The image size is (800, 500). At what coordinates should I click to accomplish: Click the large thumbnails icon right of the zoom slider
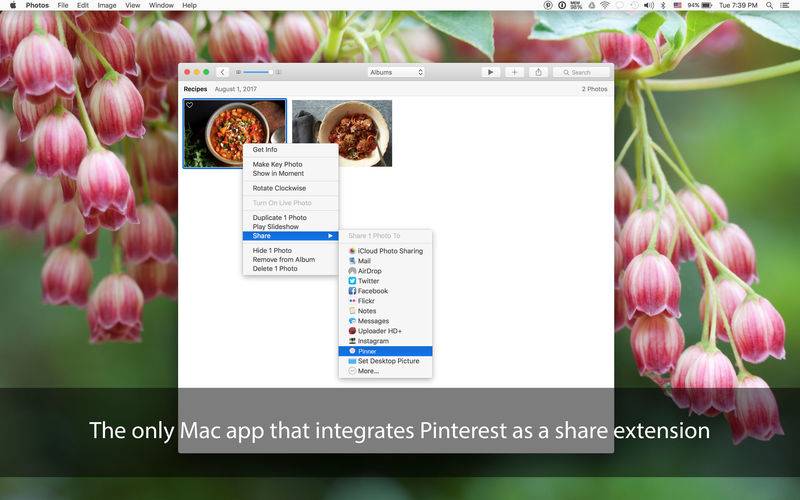click(278, 72)
